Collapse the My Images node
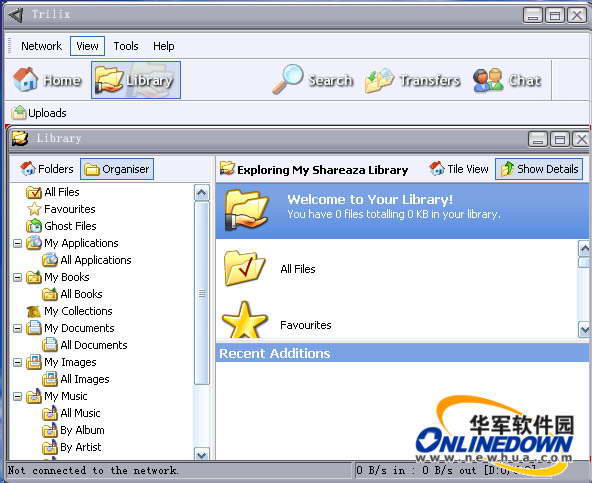The height and width of the screenshot is (483, 592). click(17, 362)
